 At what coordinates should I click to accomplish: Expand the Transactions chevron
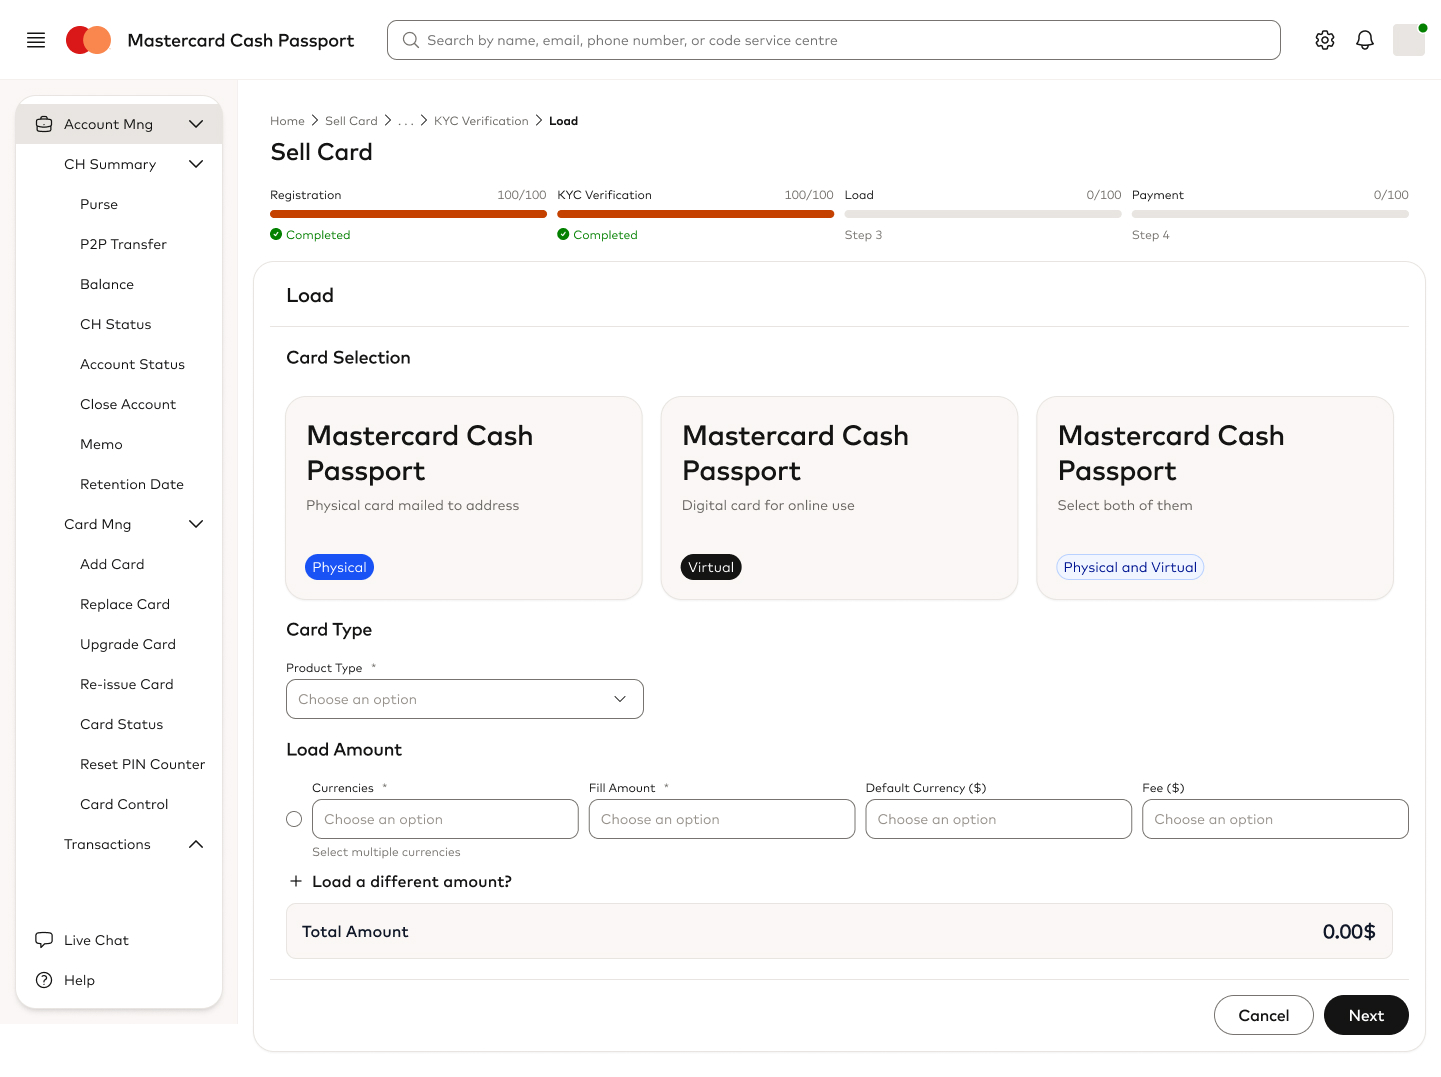196,844
